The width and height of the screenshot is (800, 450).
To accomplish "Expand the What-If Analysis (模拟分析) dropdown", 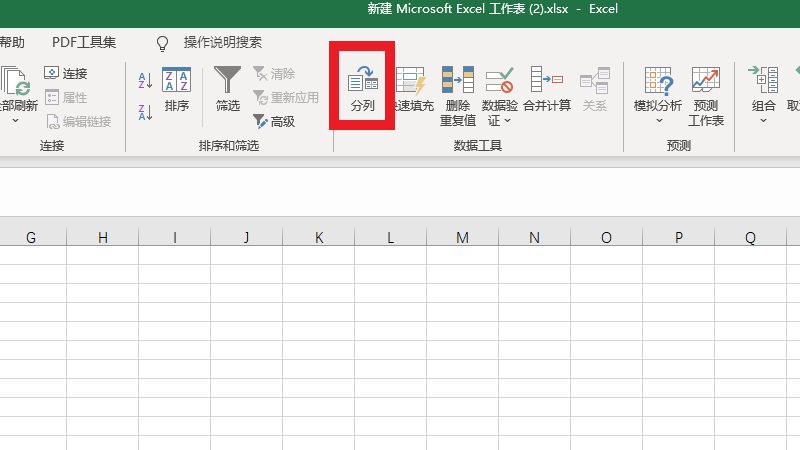I will (659, 121).
